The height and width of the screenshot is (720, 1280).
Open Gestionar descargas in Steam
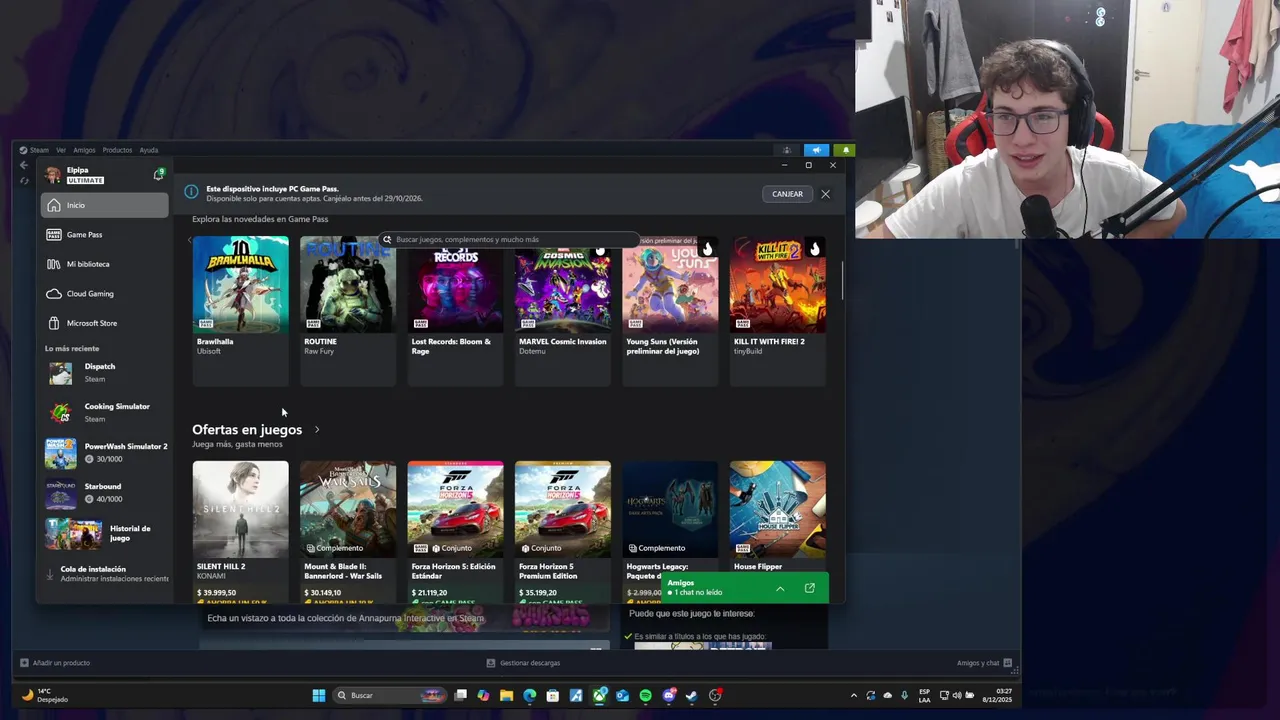[523, 663]
